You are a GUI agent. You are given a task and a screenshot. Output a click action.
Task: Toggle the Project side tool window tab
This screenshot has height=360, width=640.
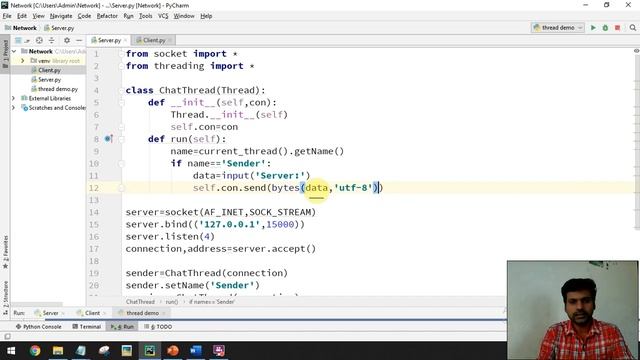(x=5, y=54)
